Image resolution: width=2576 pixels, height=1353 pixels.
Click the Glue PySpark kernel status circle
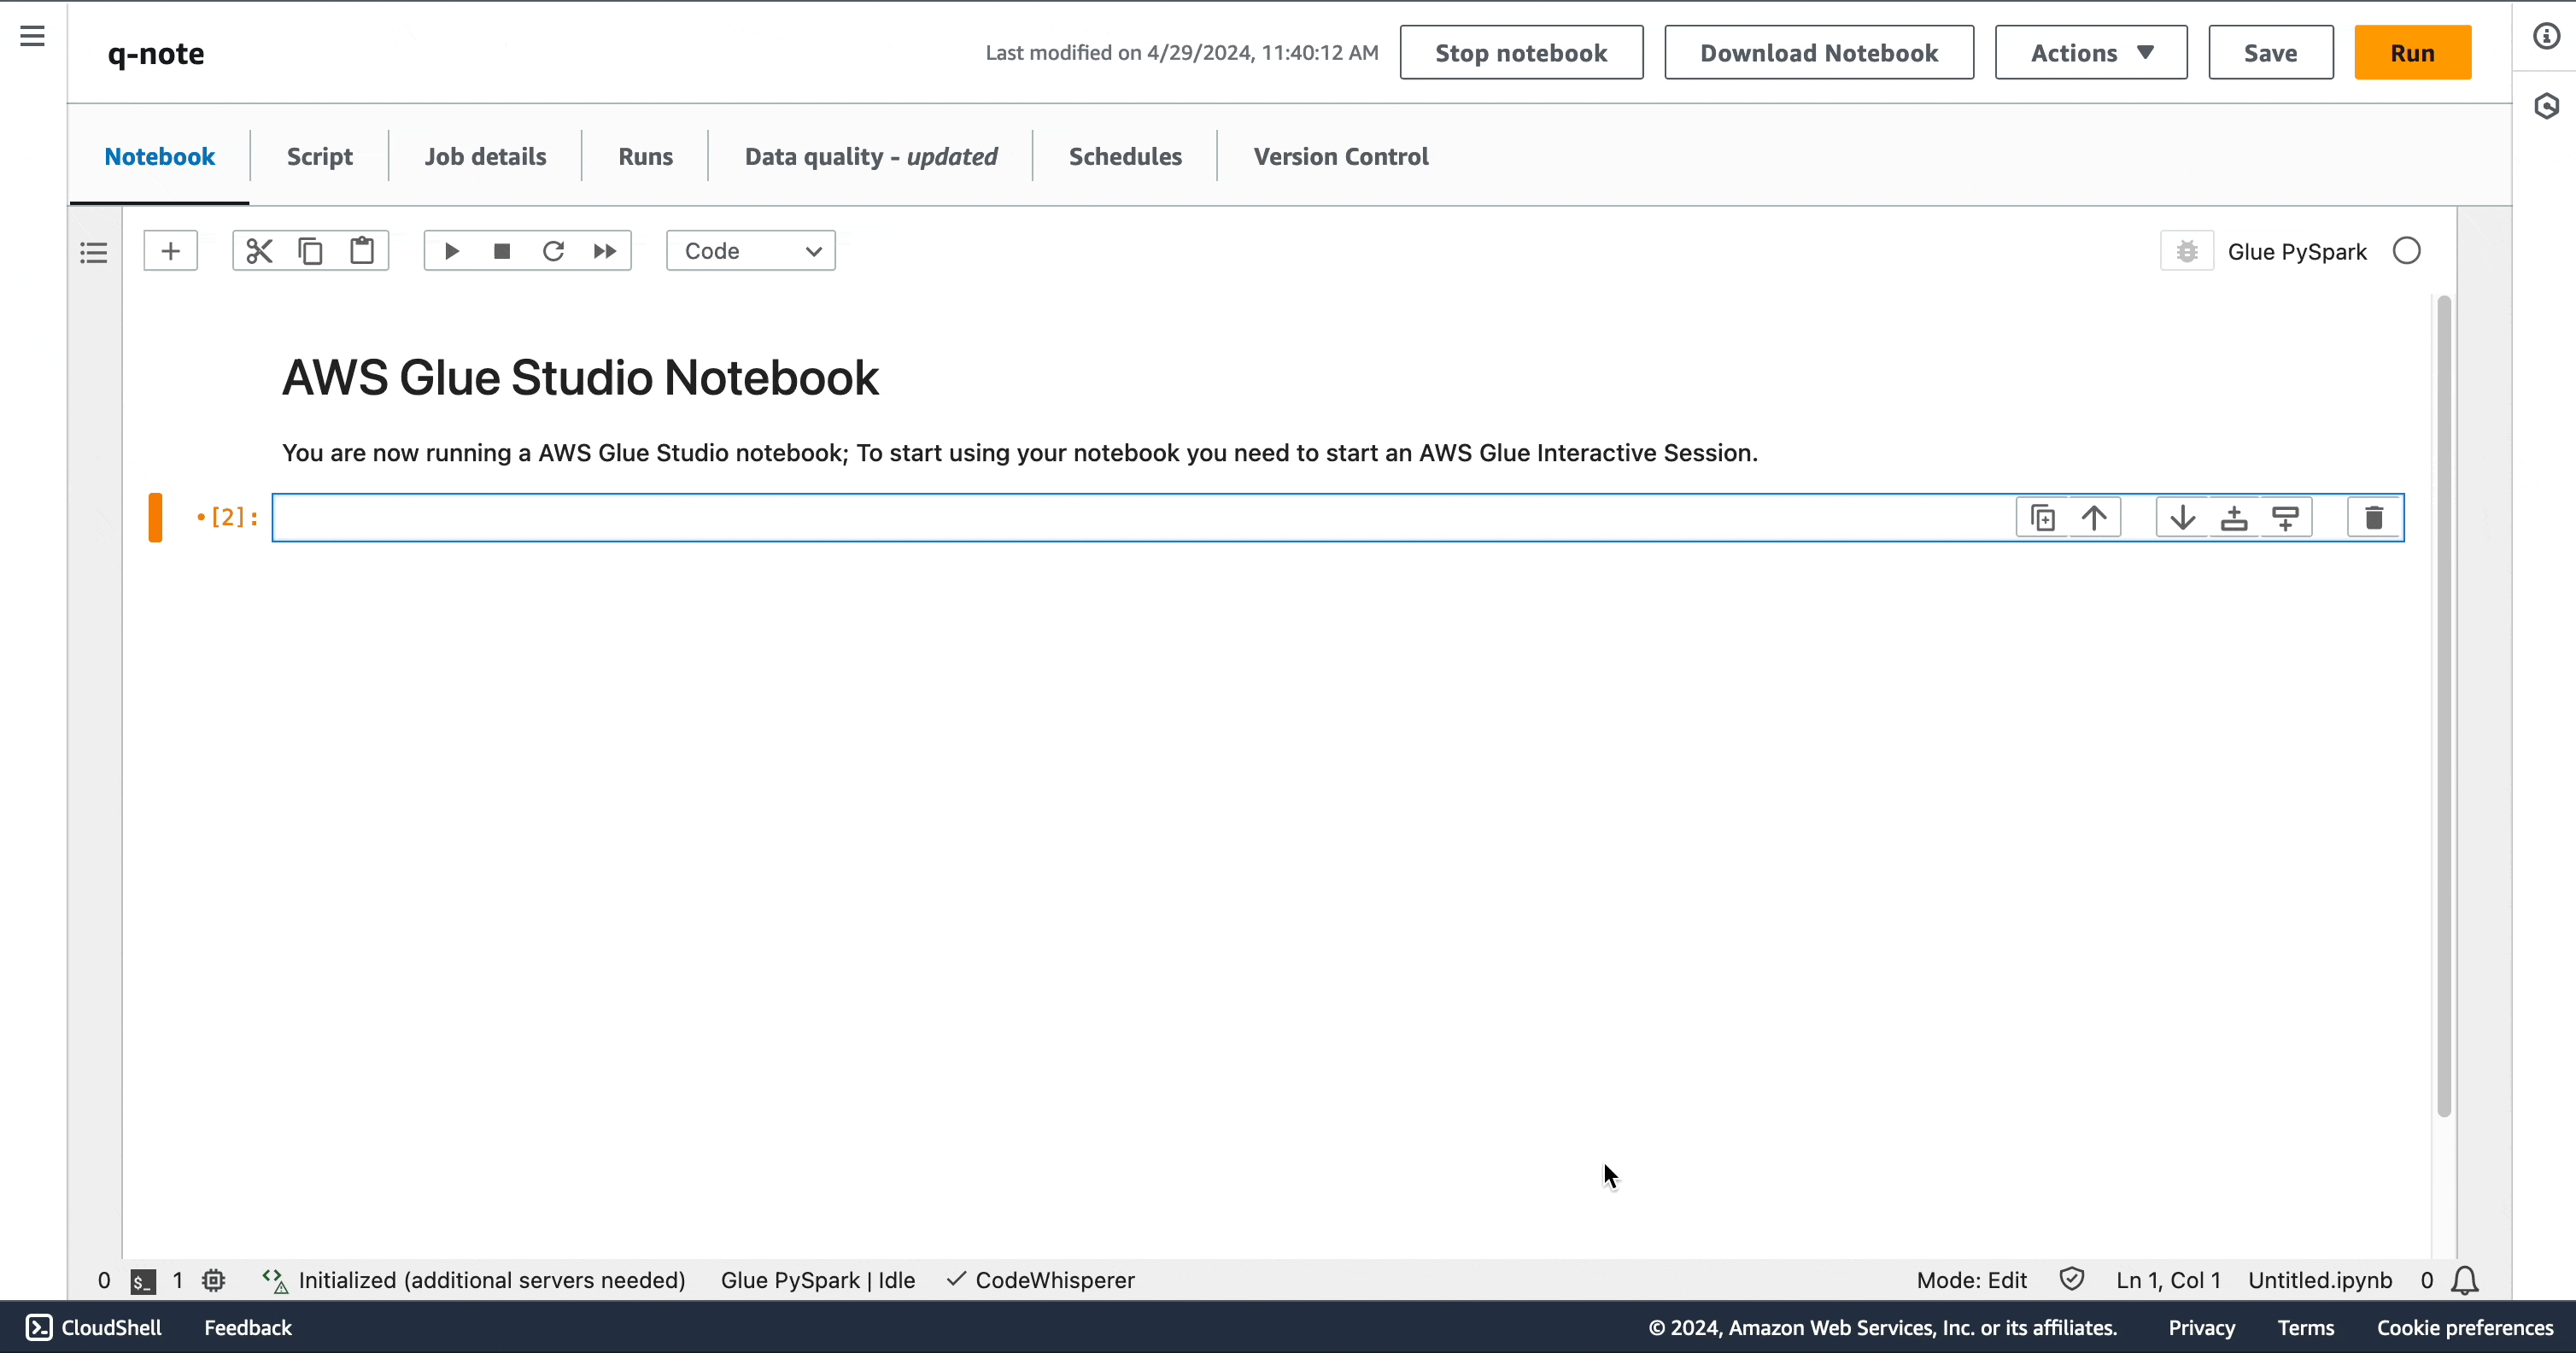2406,251
